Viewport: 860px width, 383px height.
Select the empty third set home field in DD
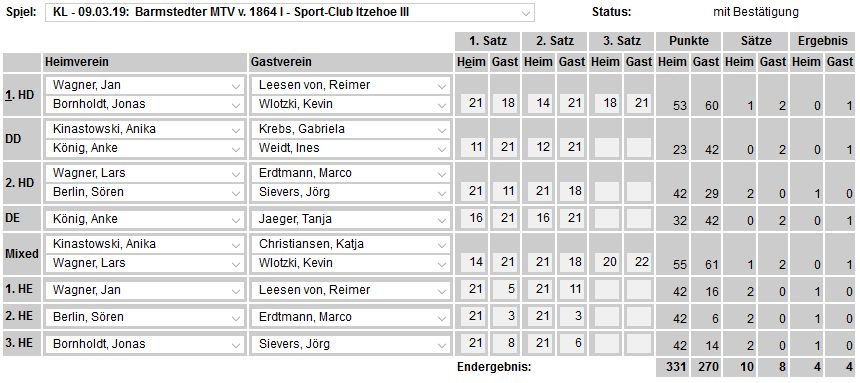(606, 147)
